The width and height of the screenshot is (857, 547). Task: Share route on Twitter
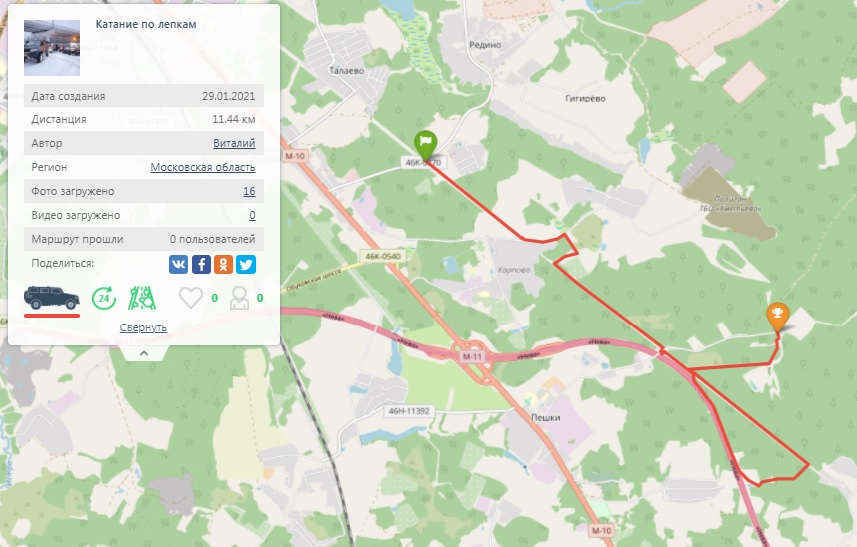click(x=246, y=264)
